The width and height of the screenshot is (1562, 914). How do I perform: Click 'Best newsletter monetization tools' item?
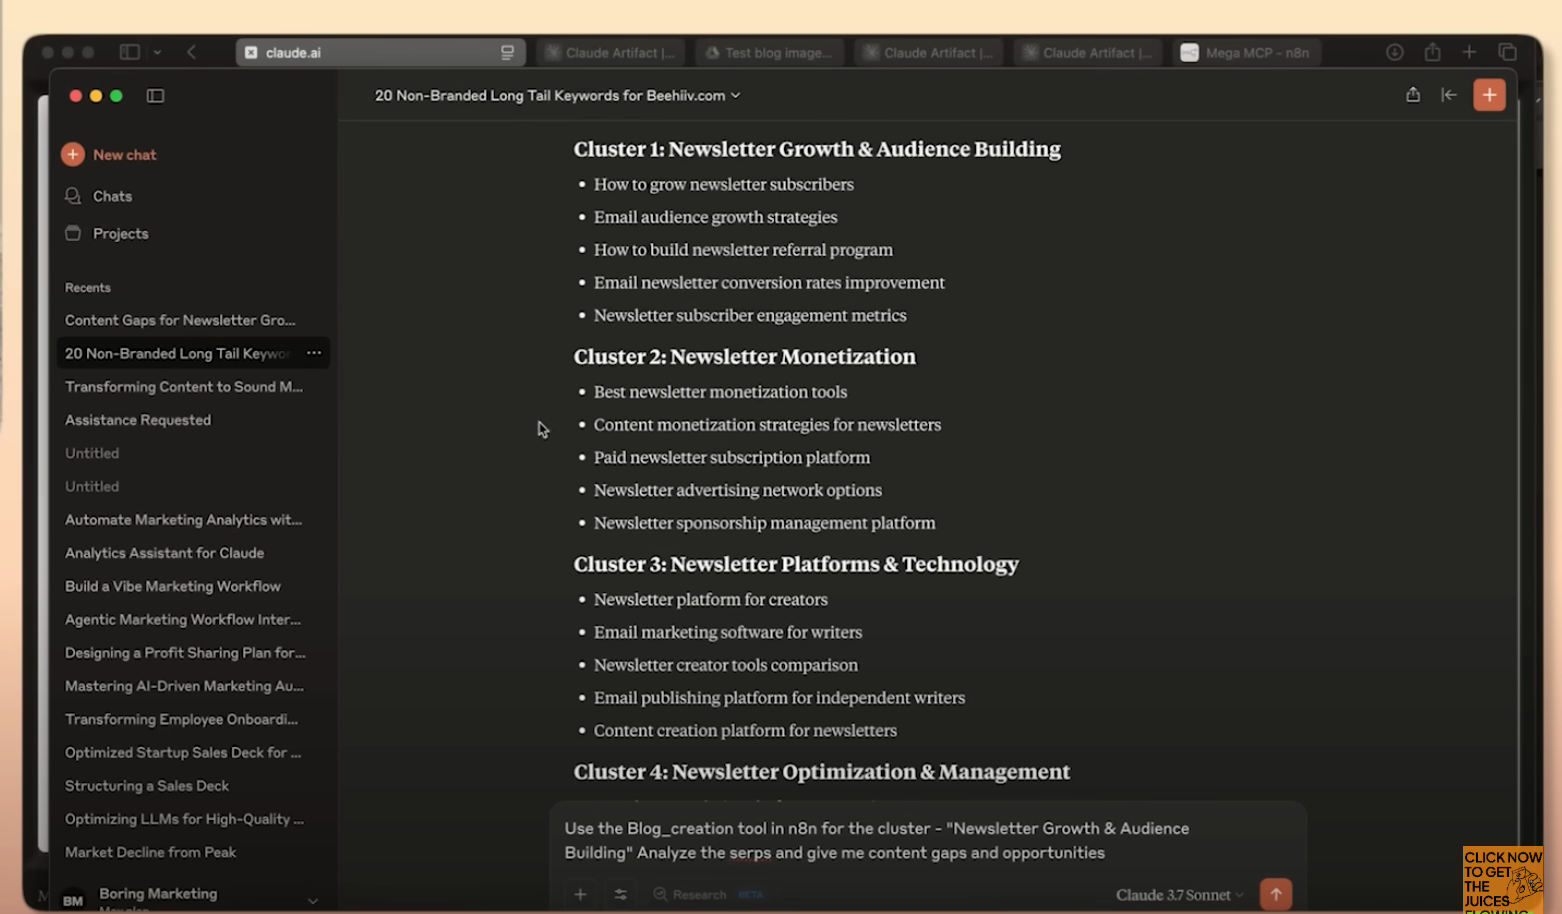(x=720, y=392)
